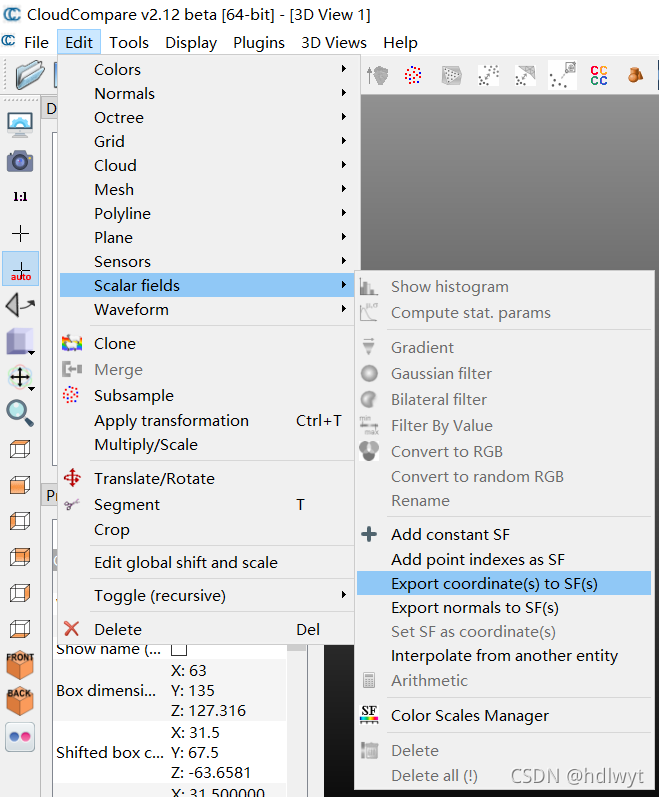Choose Delete in the Edit menu
This screenshot has width=659, height=797.
tap(206, 629)
